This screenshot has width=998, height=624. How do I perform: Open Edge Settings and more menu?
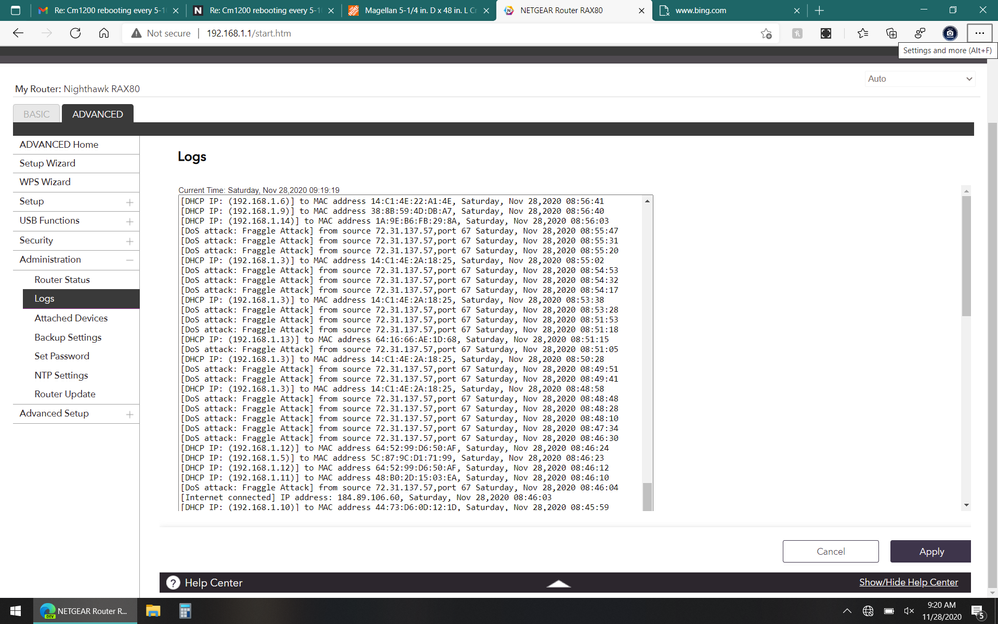pos(979,33)
